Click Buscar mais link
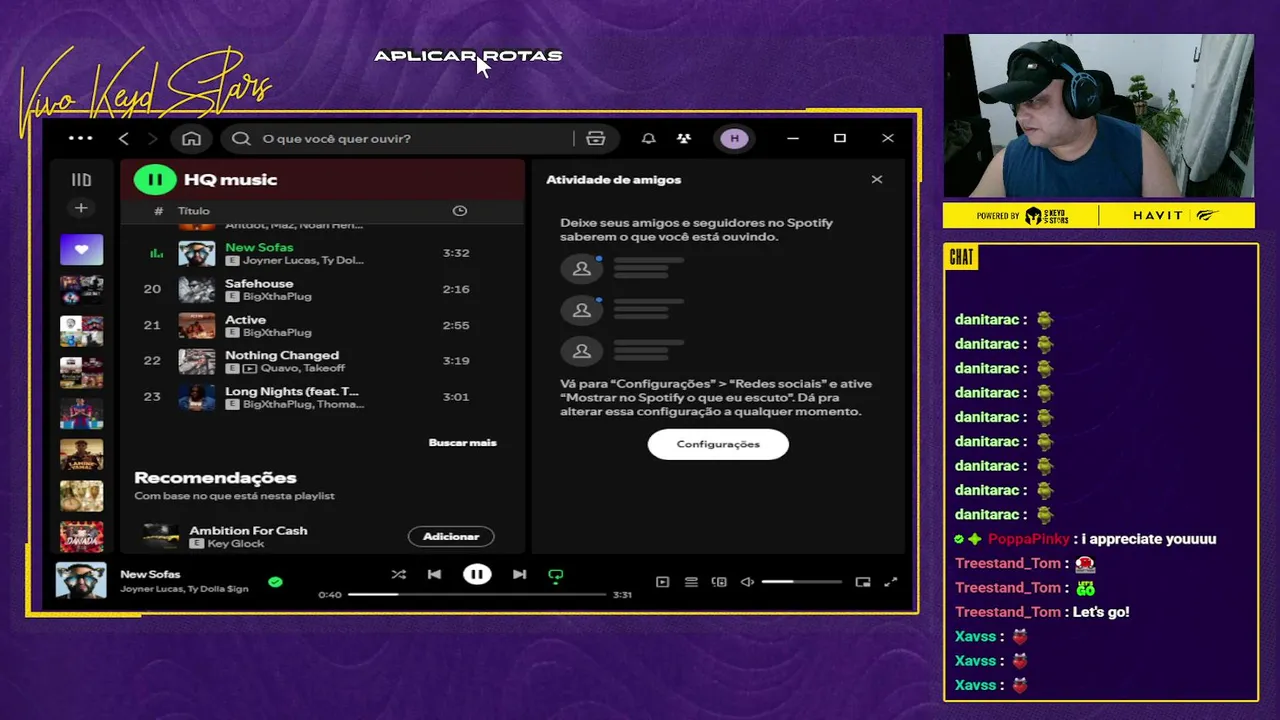 coord(462,442)
